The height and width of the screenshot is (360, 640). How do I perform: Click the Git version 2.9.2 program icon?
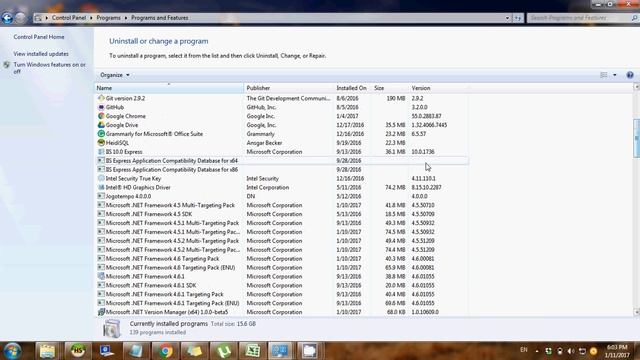point(101,98)
